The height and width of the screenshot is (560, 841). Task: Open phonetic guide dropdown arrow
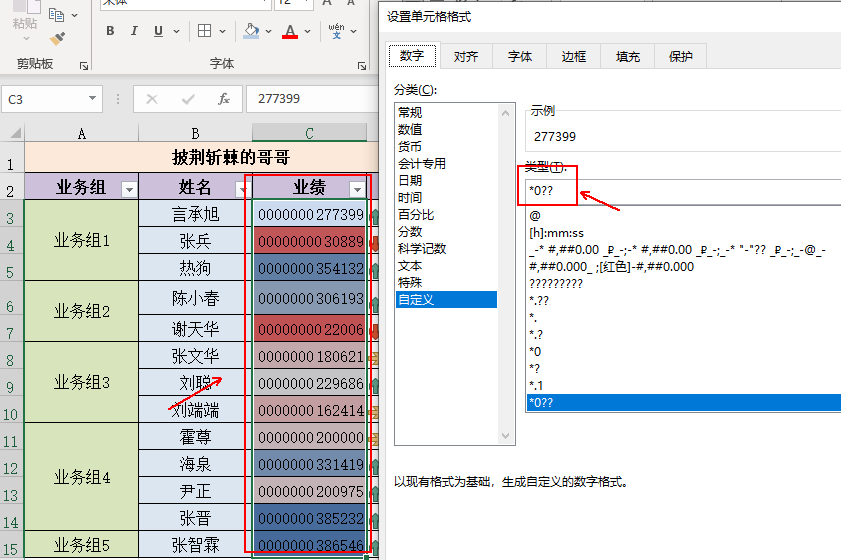click(x=353, y=31)
